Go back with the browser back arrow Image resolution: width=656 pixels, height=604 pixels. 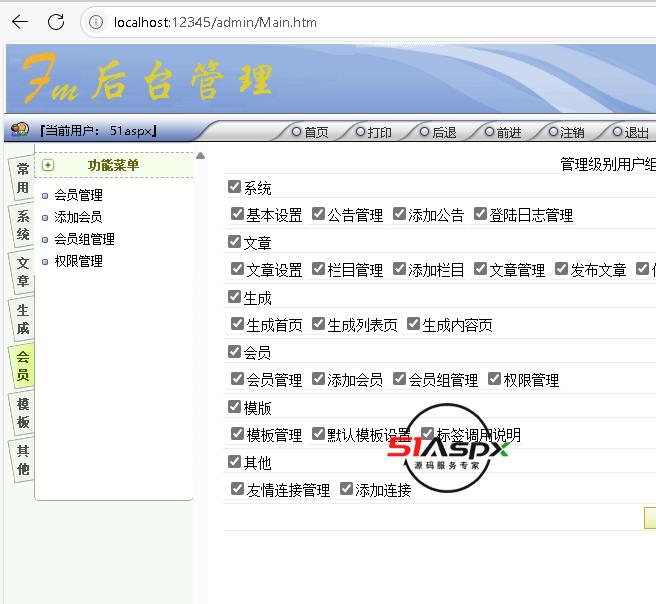[x=20, y=22]
